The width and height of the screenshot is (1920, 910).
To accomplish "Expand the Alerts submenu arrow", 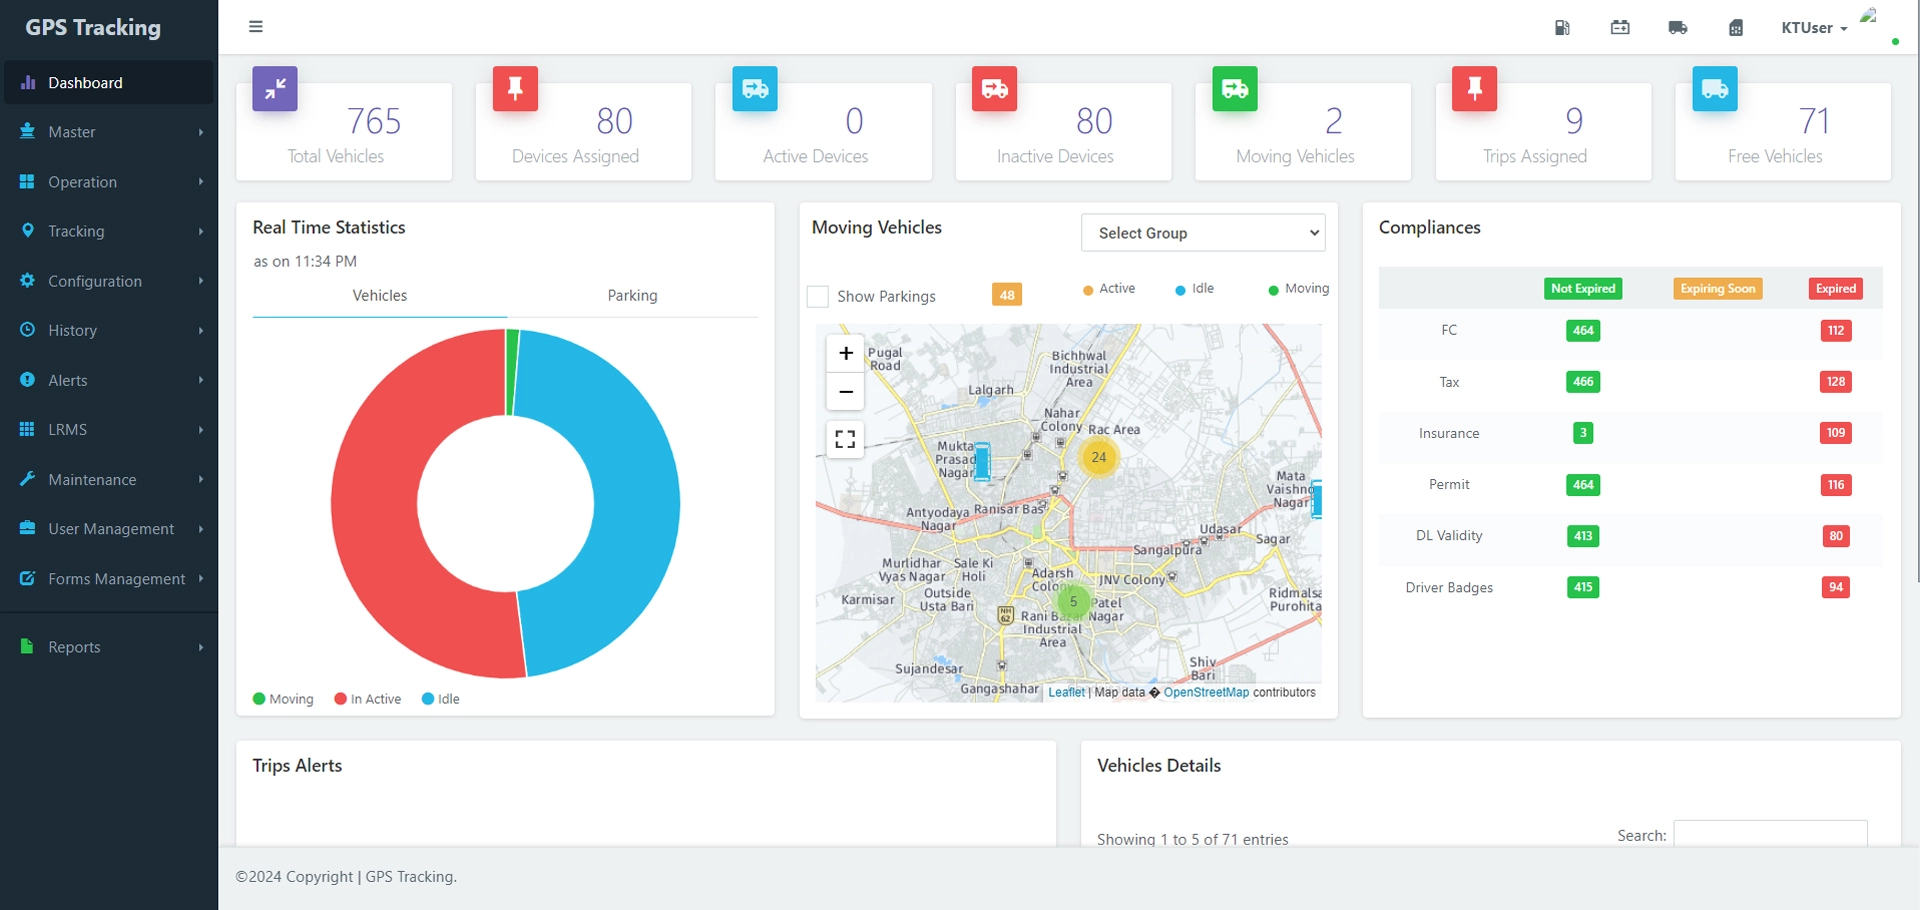I will tap(201, 380).
